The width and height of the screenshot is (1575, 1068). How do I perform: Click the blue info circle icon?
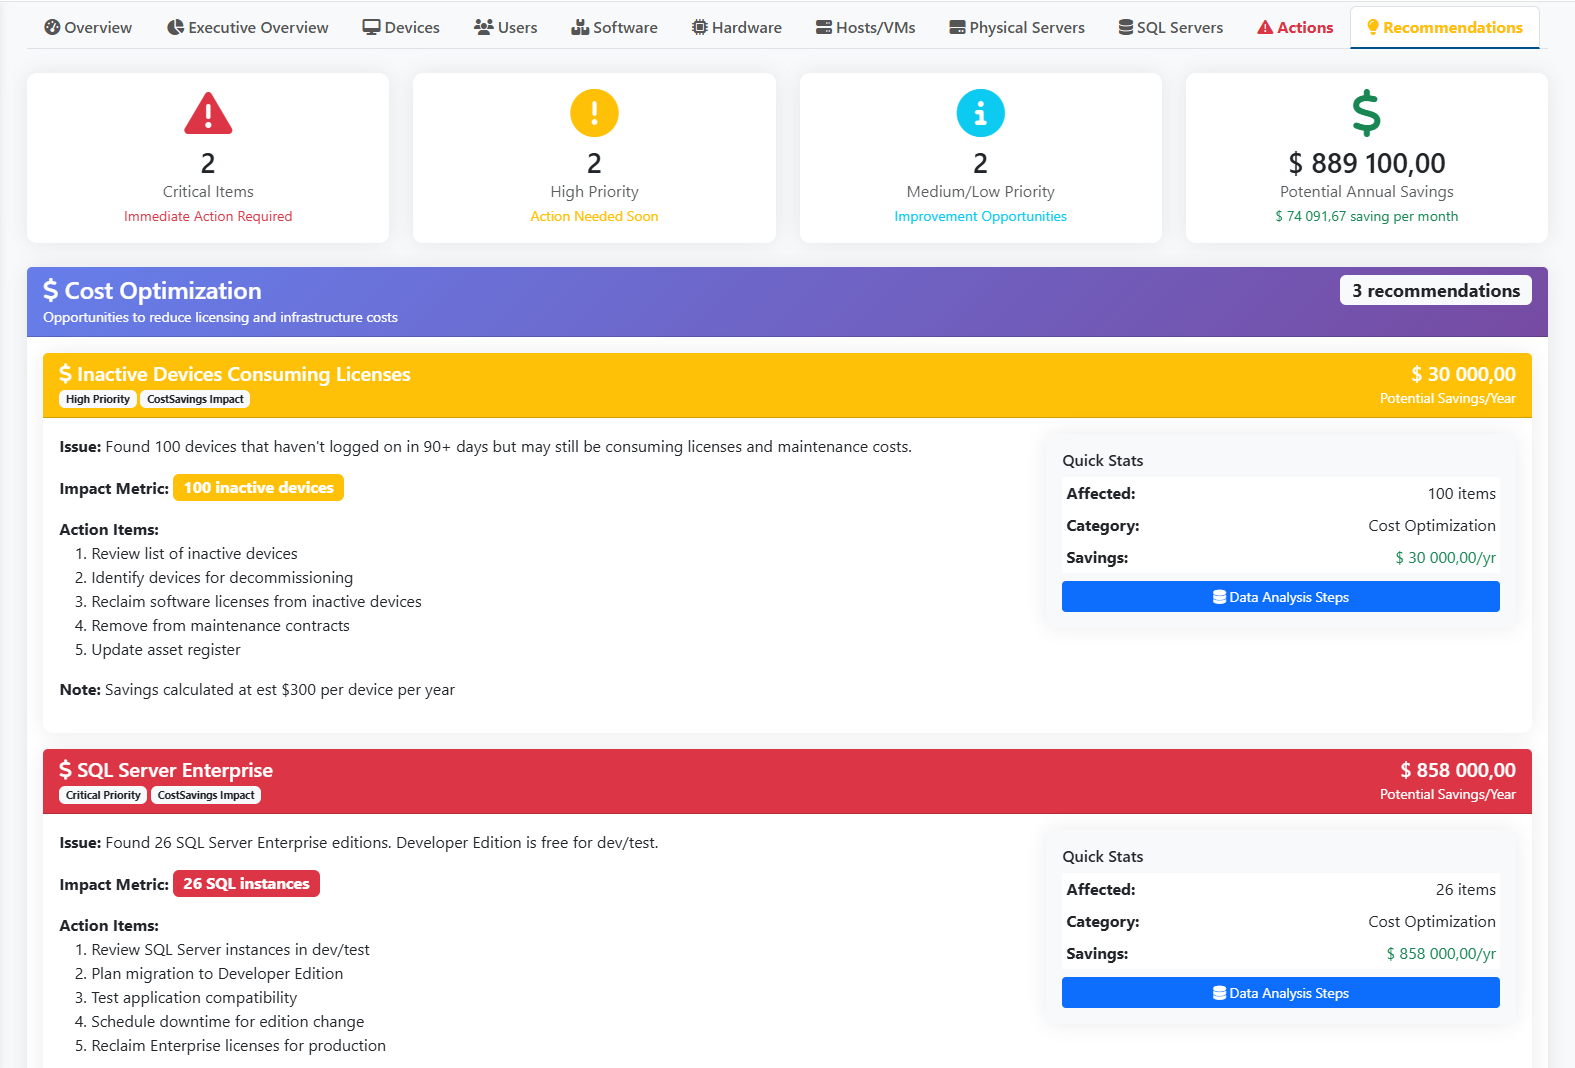click(981, 113)
